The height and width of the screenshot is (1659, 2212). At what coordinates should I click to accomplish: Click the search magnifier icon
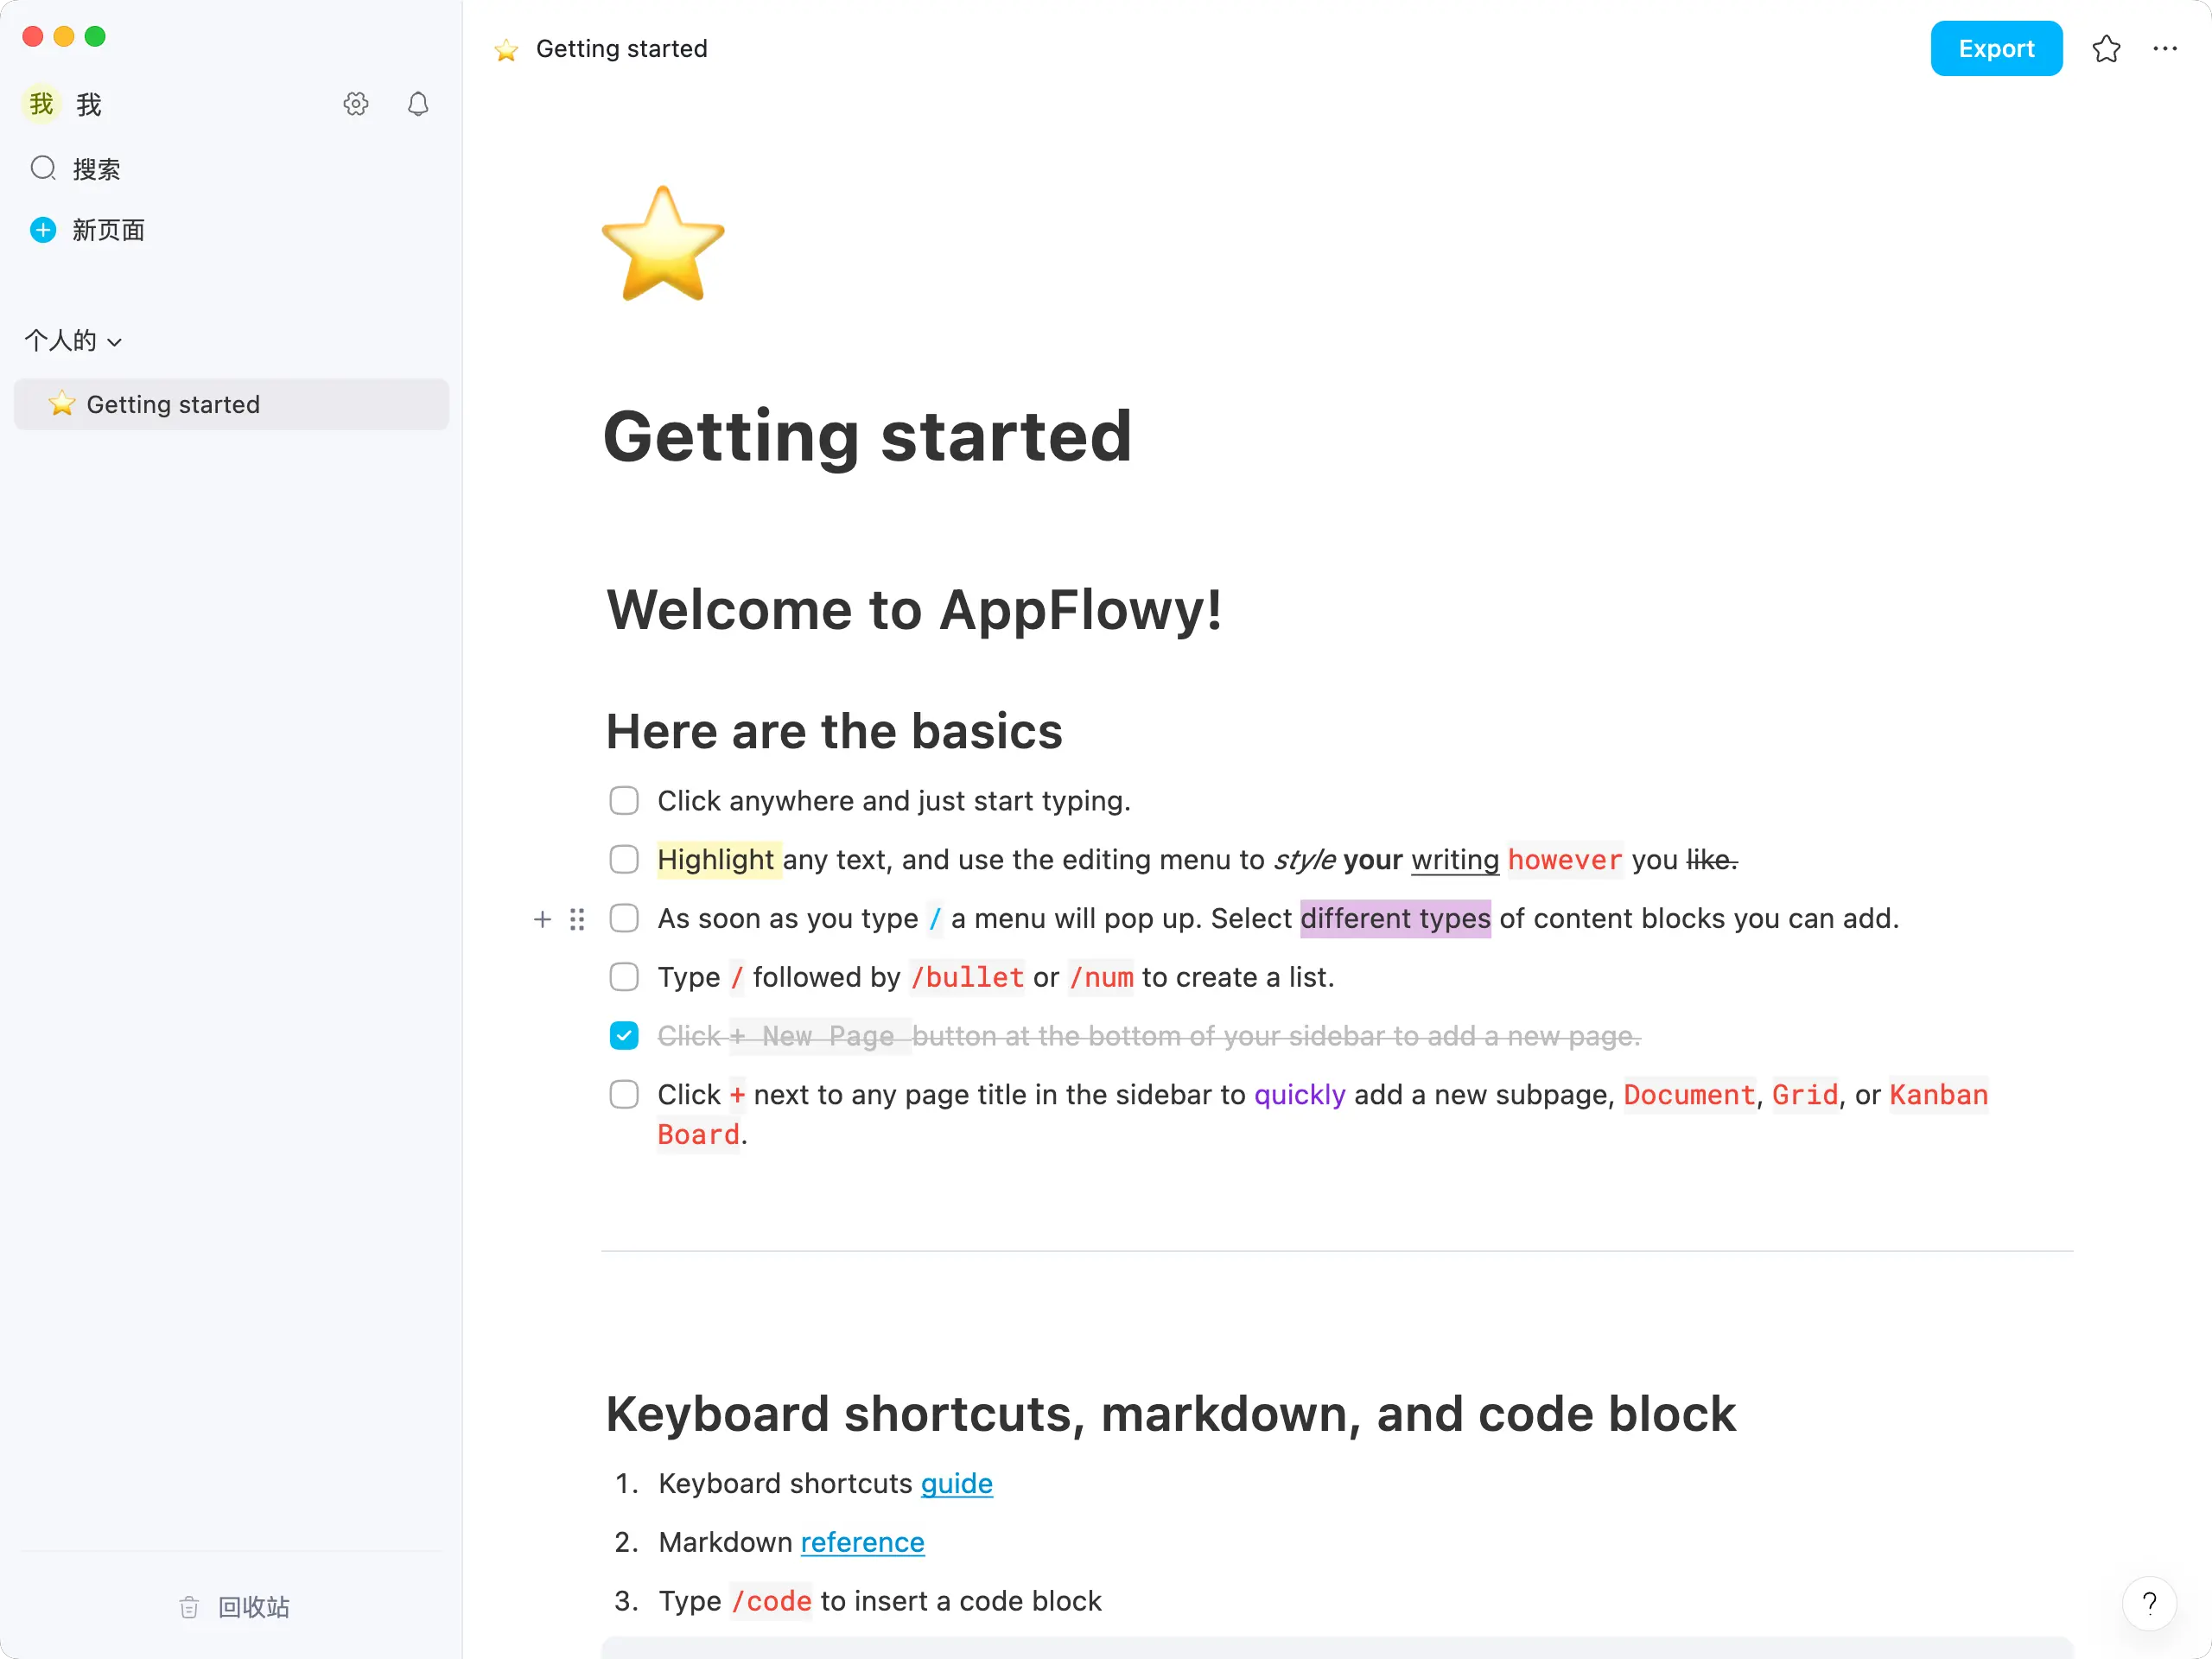pyautogui.click(x=43, y=168)
